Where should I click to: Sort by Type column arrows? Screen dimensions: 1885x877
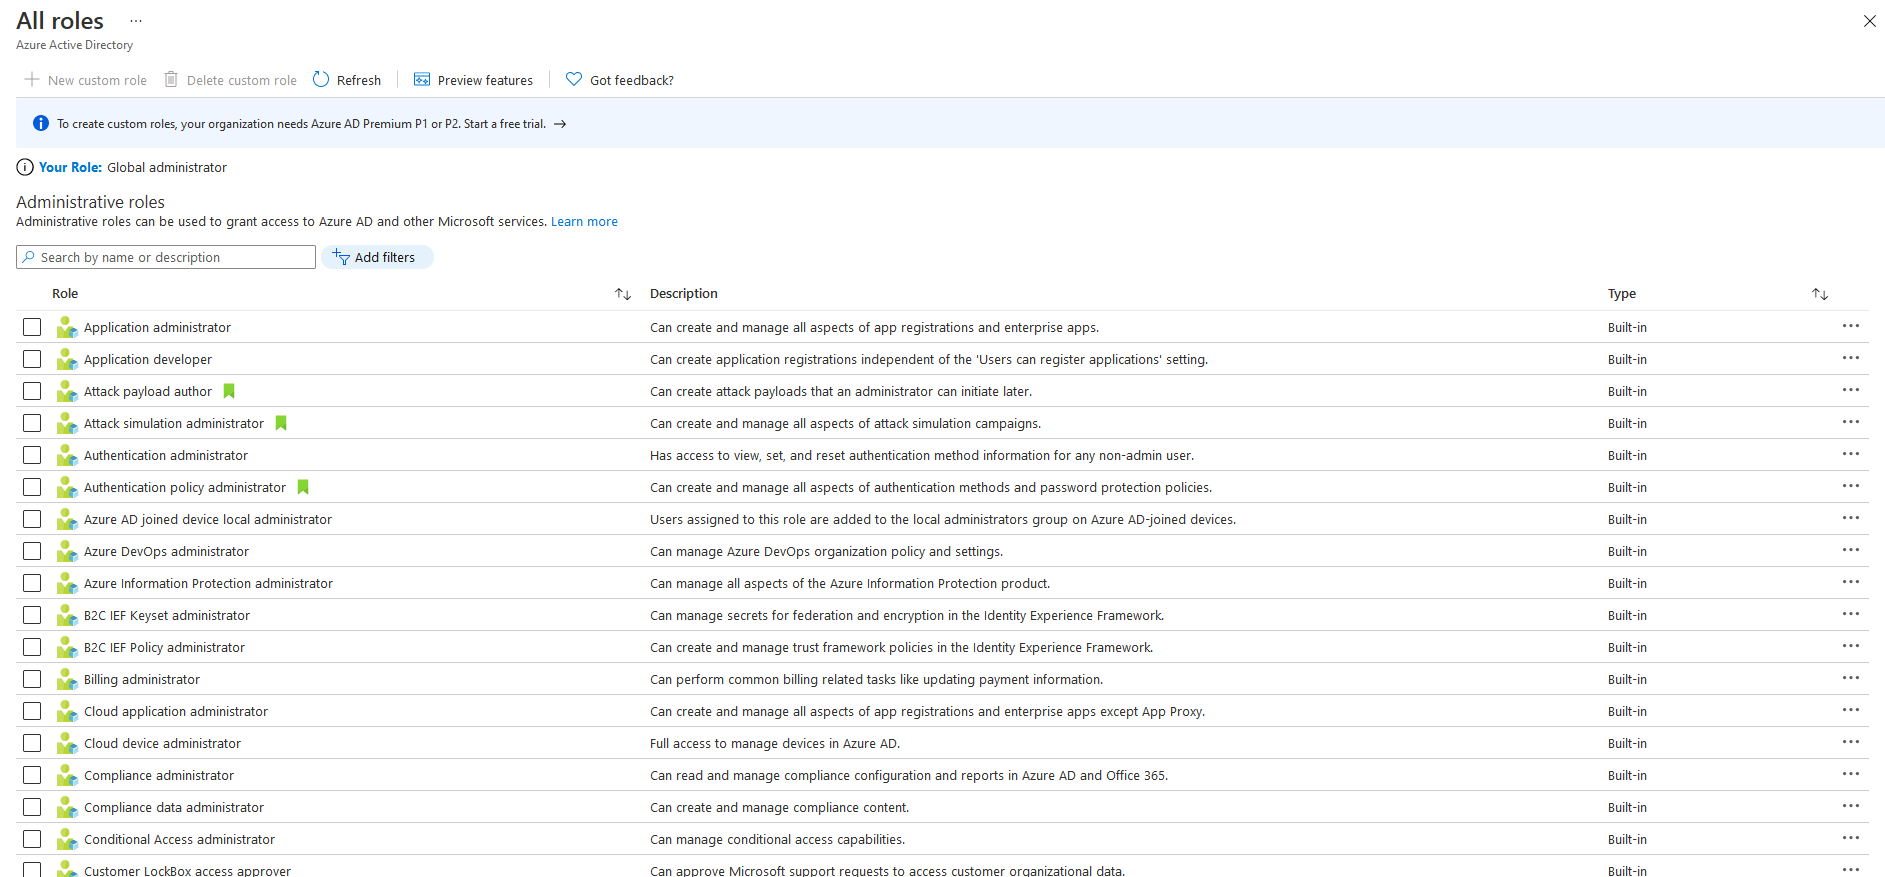(x=1820, y=293)
